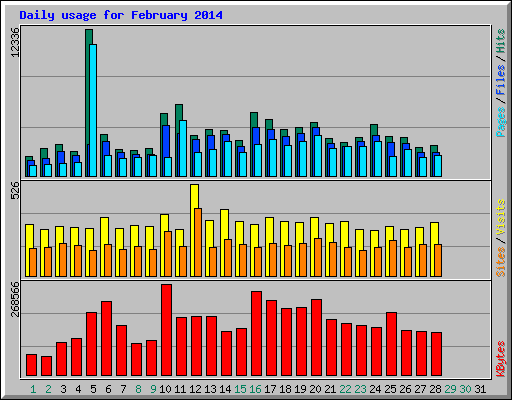
Task: Click the cyan pages bar for day 5
Action: (x=93, y=110)
